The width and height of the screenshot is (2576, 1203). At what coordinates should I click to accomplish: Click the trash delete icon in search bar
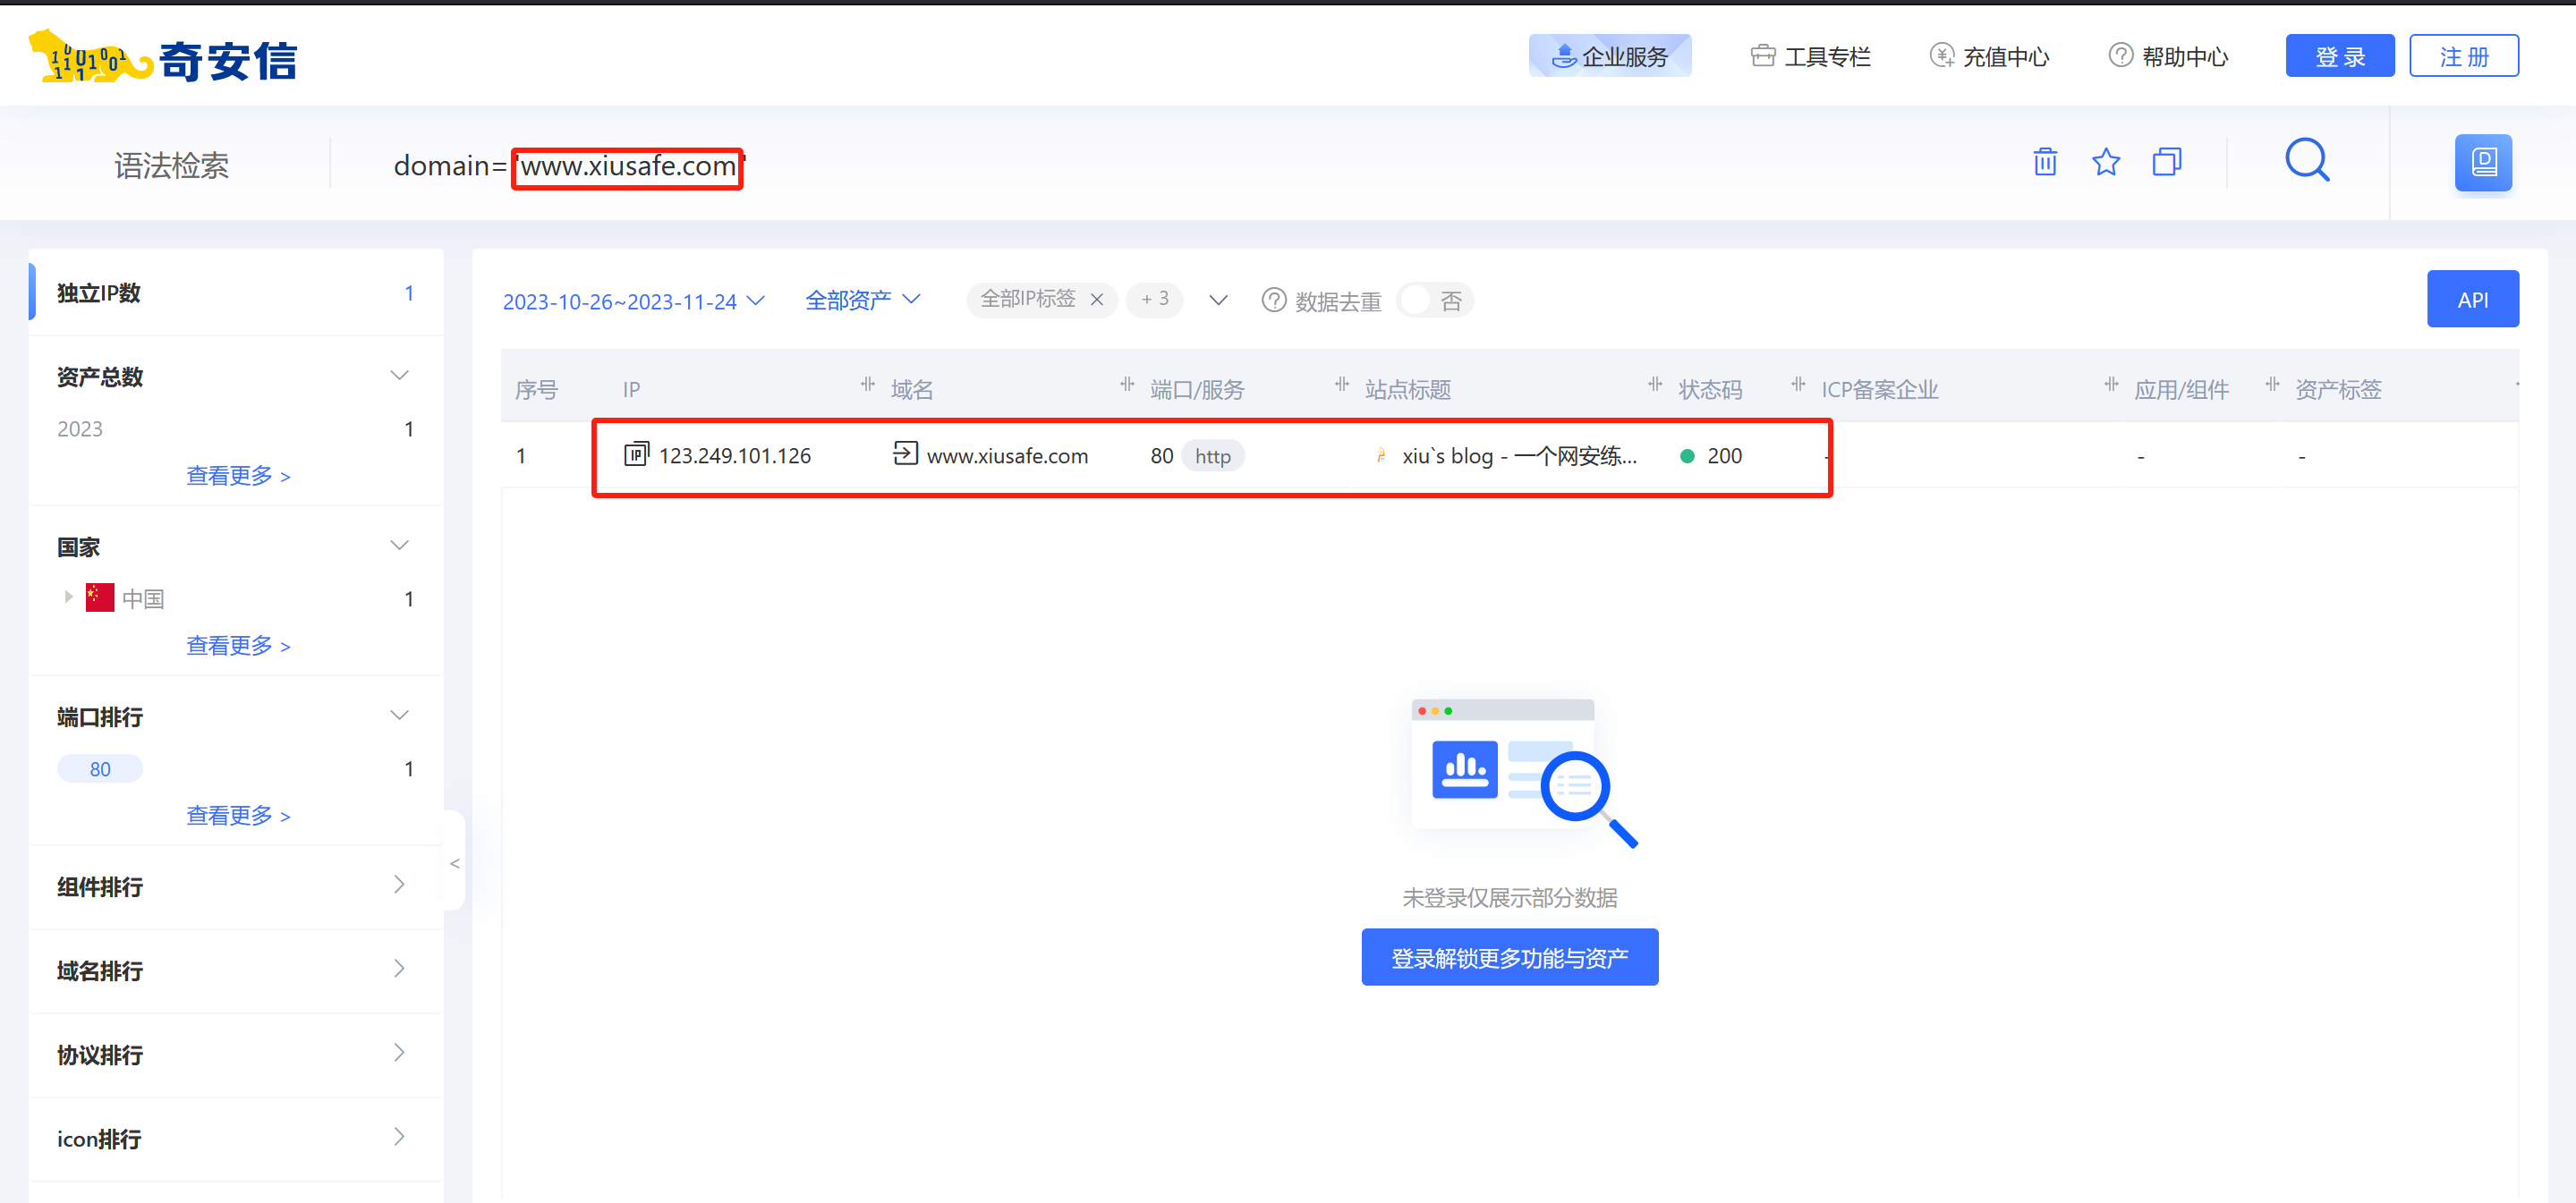(x=2044, y=162)
